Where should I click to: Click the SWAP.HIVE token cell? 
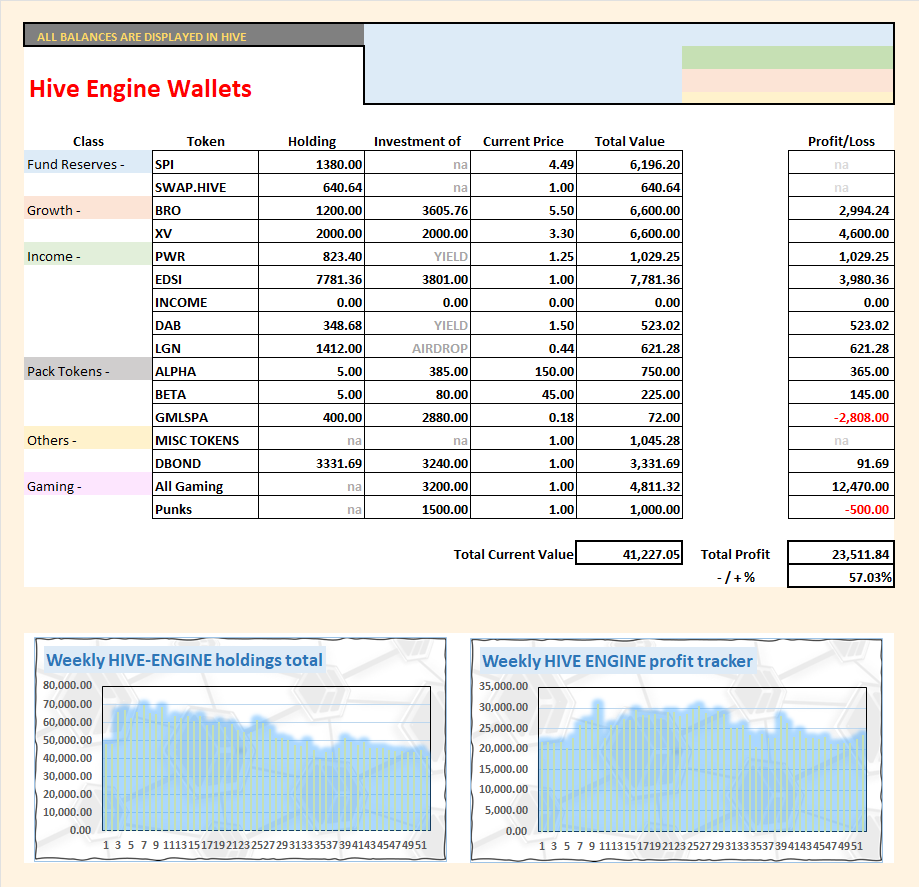click(x=205, y=185)
